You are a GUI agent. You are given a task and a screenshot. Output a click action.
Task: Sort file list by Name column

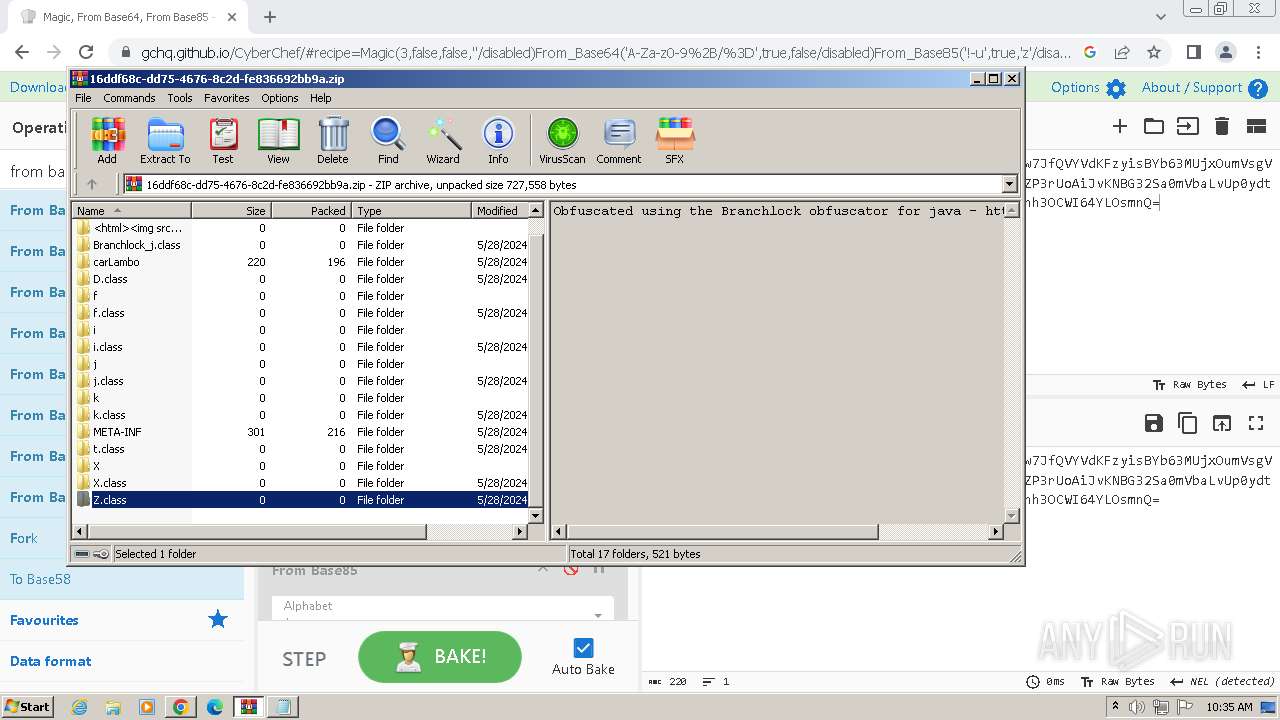(131, 211)
